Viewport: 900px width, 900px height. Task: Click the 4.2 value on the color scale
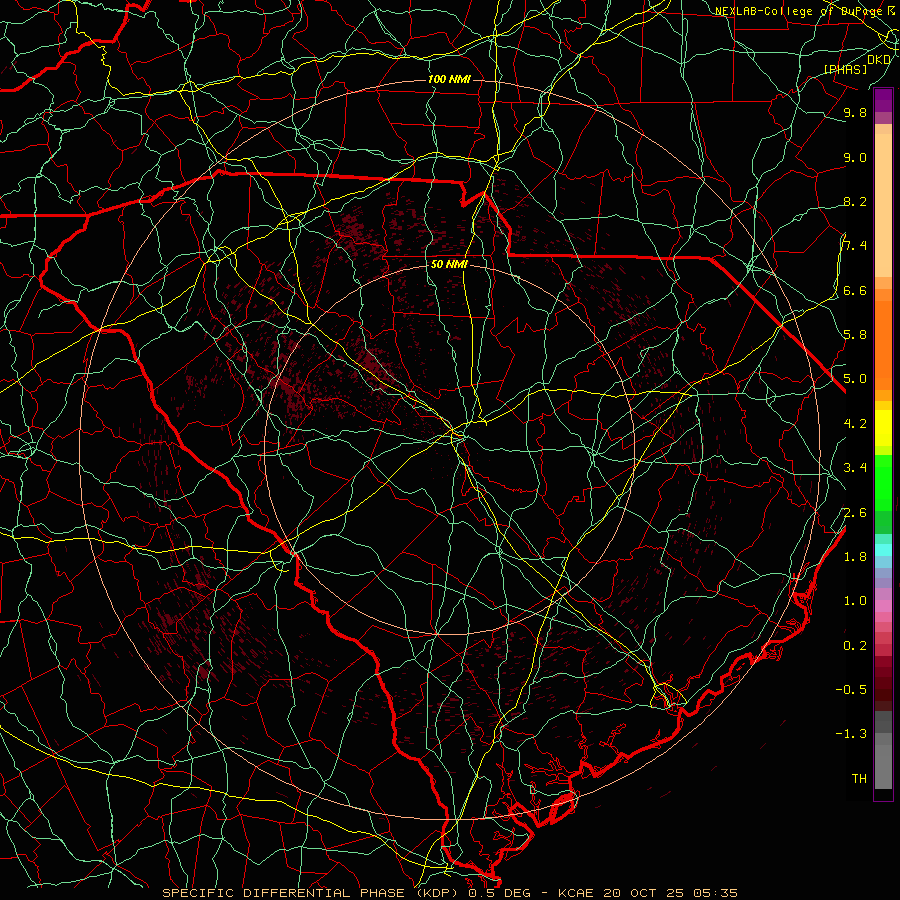tap(855, 424)
